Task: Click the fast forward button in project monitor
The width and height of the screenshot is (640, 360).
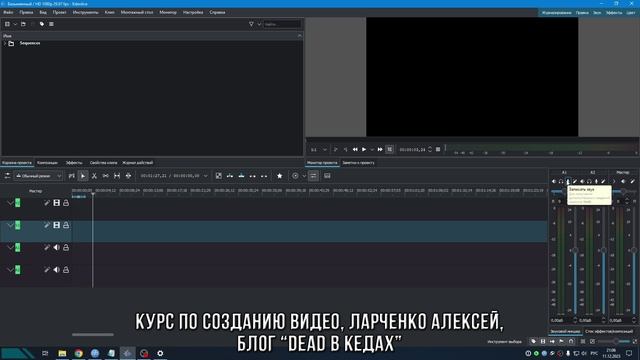Action: pyautogui.click(x=380, y=149)
